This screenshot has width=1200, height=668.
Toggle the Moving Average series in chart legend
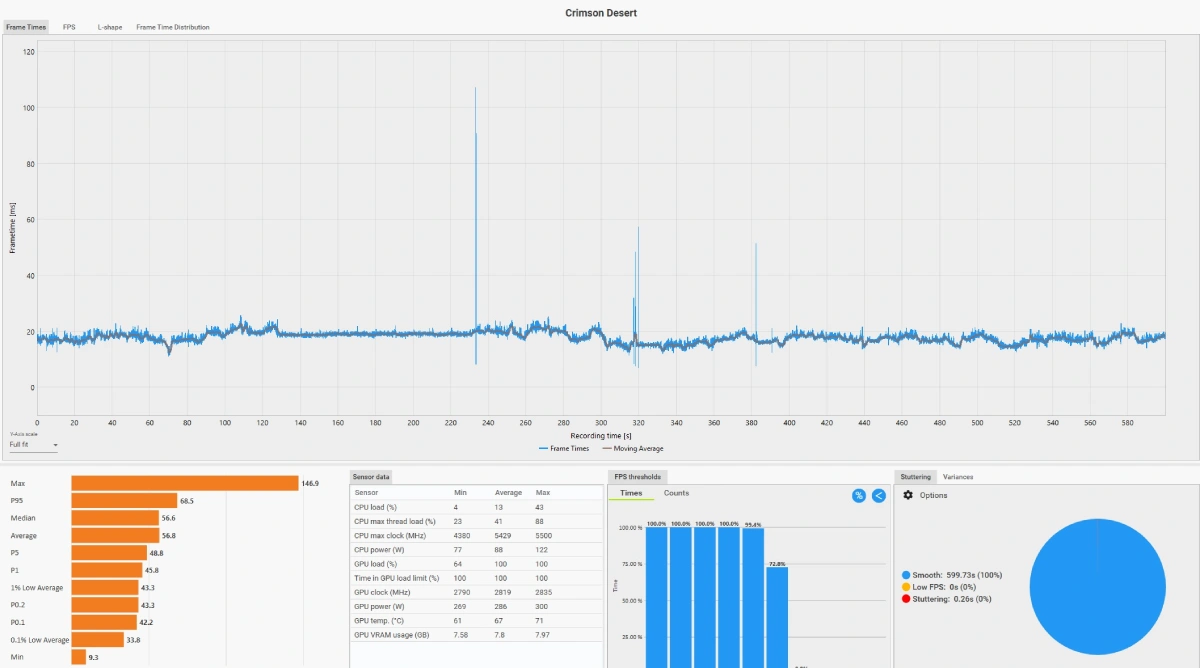(632, 448)
